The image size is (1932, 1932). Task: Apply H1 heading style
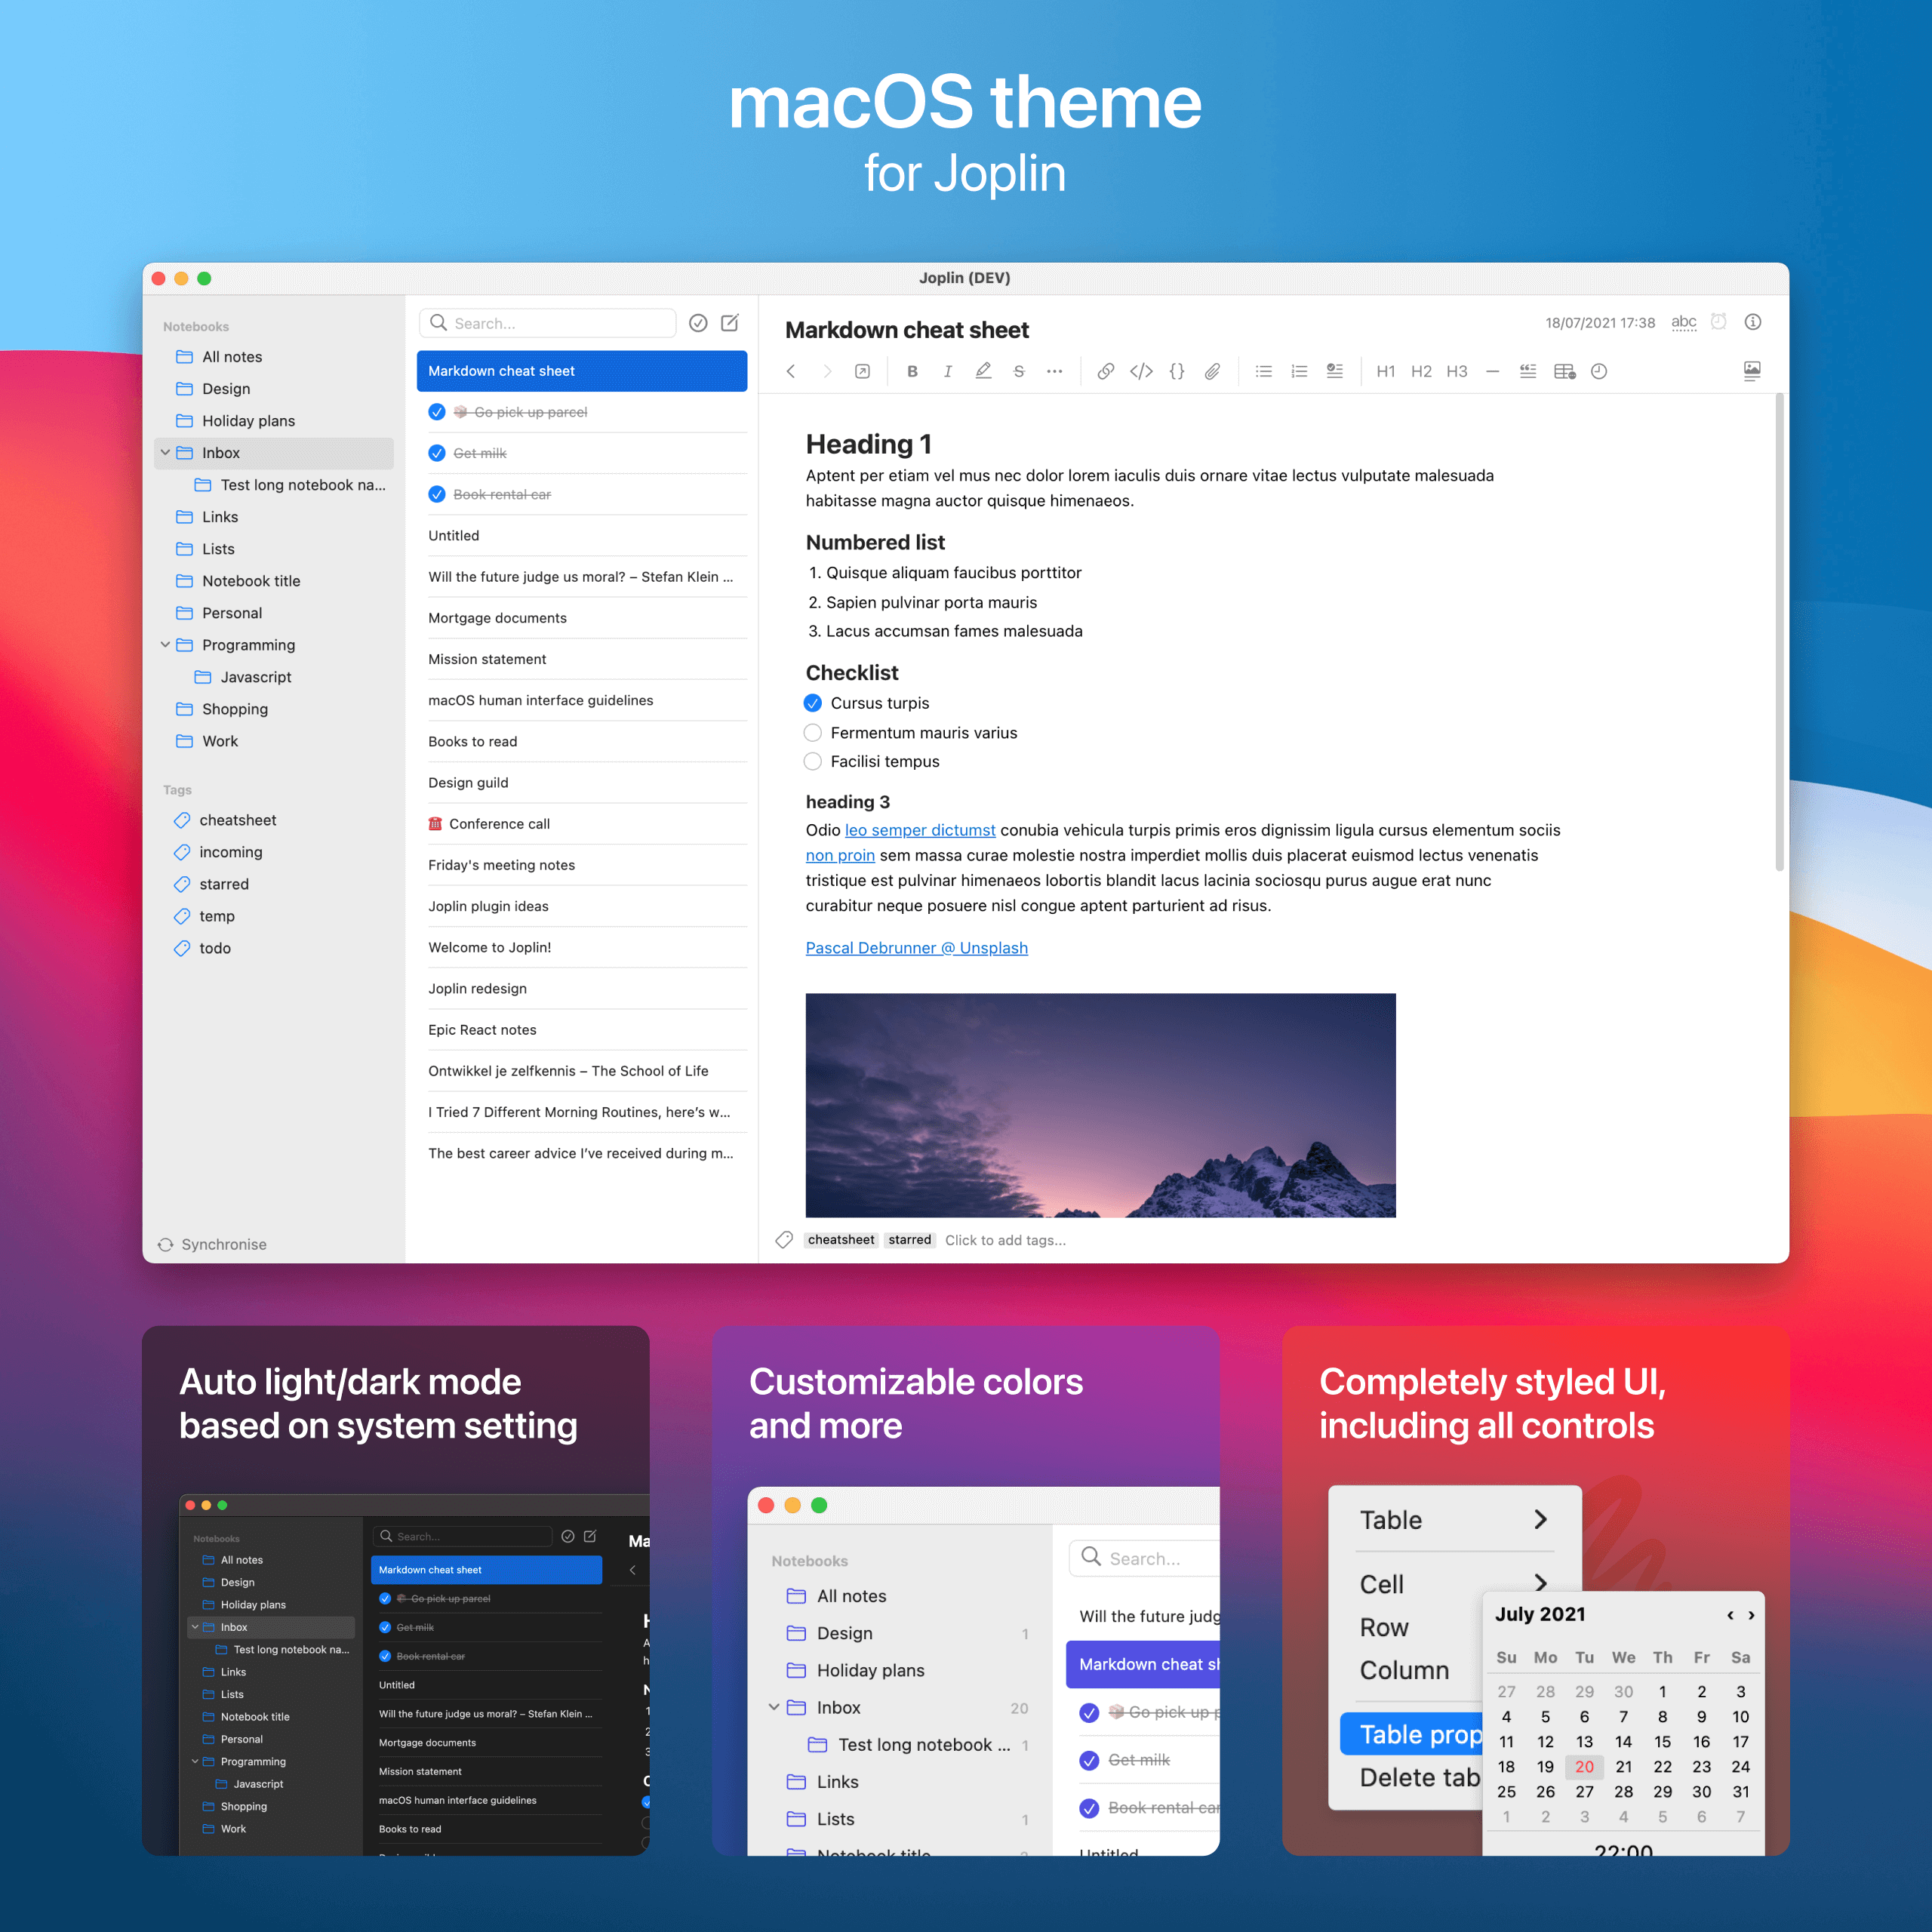click(x=1386, y=371)
